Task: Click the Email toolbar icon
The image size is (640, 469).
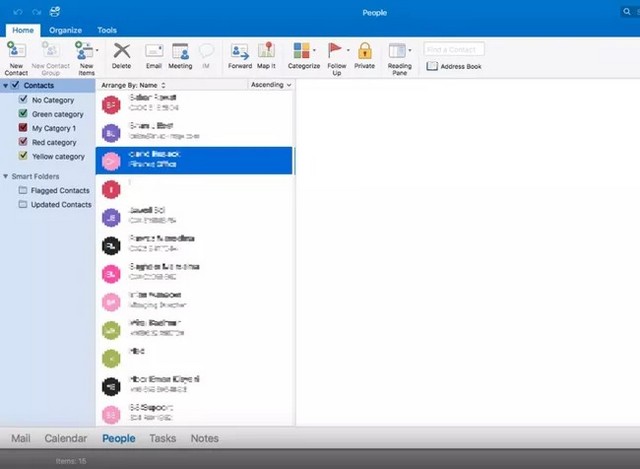Action: [153, 52]
